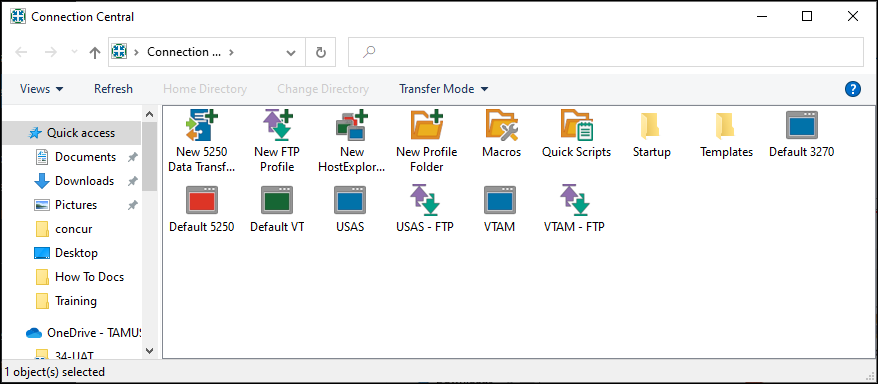Click the New Profile Folder icon
878x384 pixels.
(x=427, y=125)
